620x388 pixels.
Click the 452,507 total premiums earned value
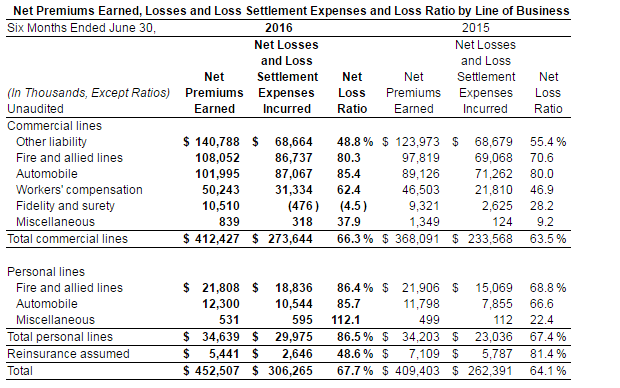coord(217,371)
